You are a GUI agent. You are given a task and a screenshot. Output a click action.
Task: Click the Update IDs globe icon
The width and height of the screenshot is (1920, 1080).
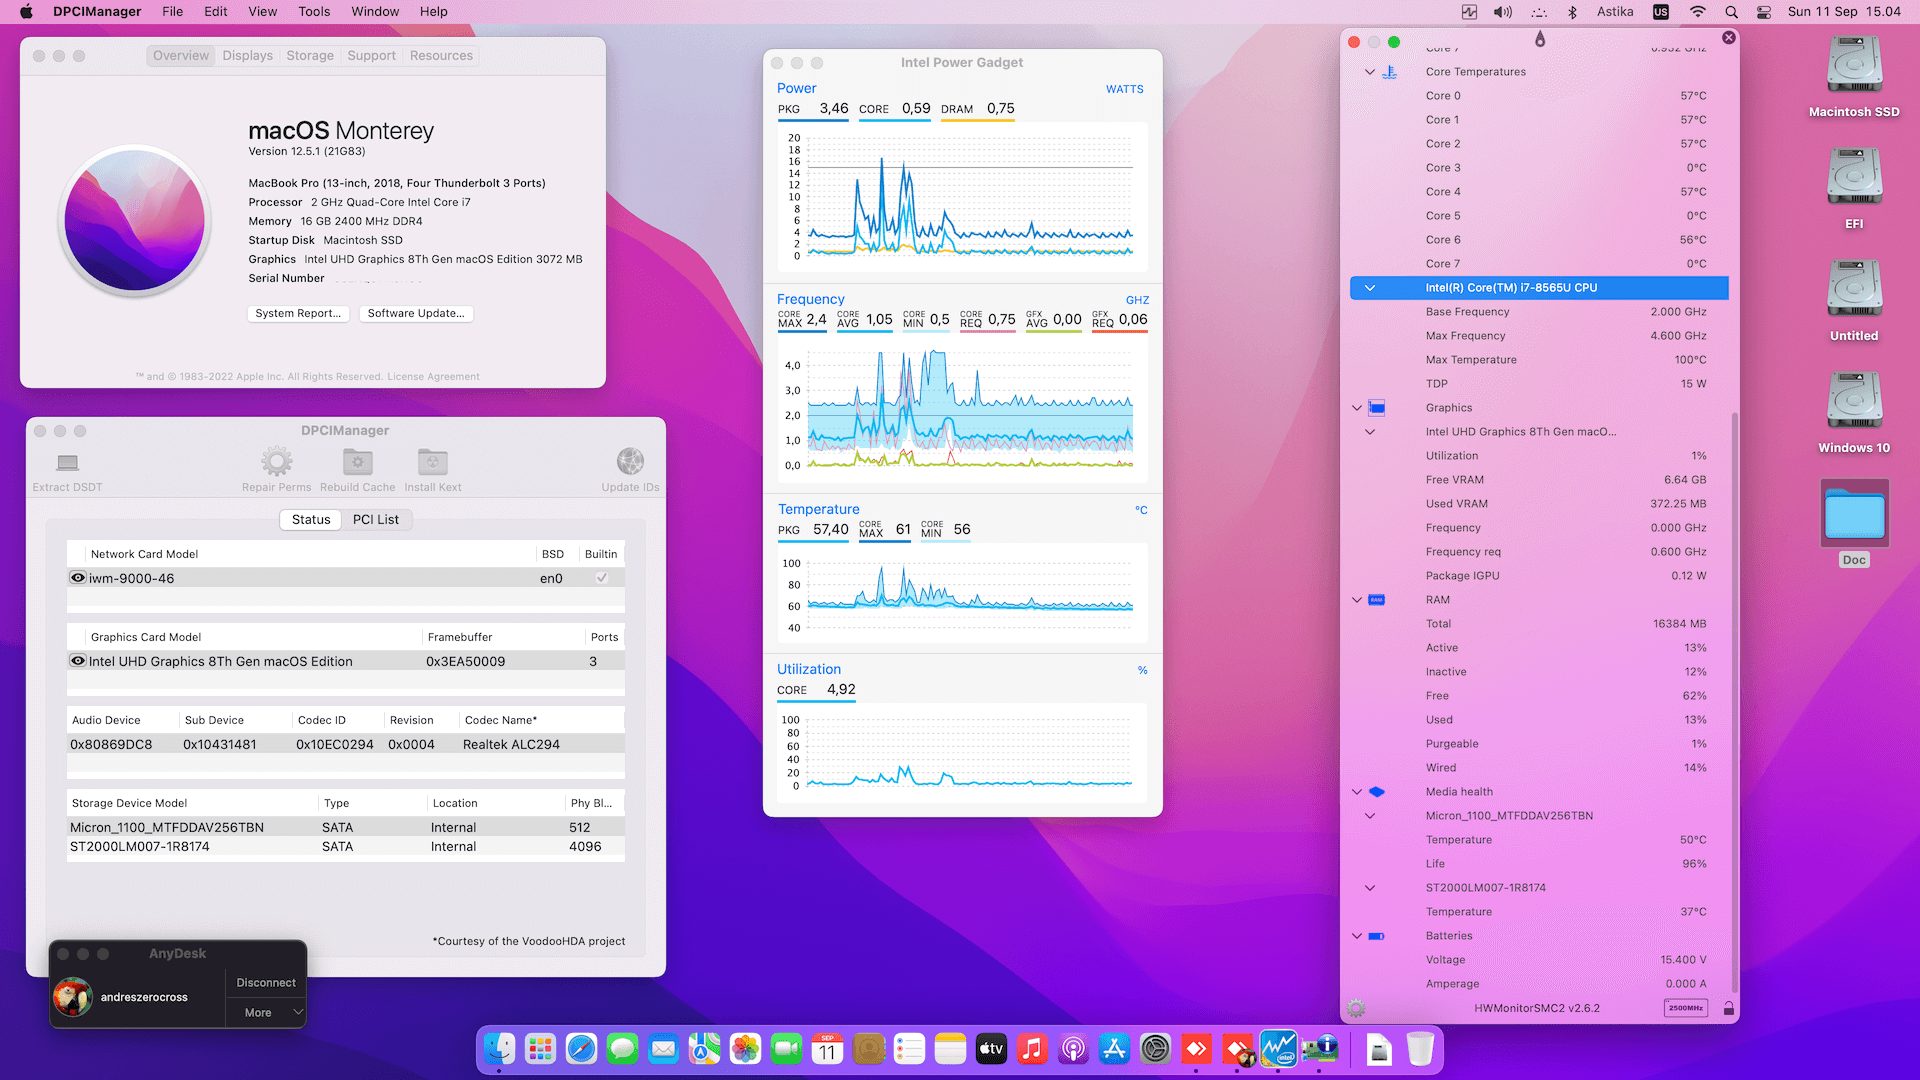630,462
